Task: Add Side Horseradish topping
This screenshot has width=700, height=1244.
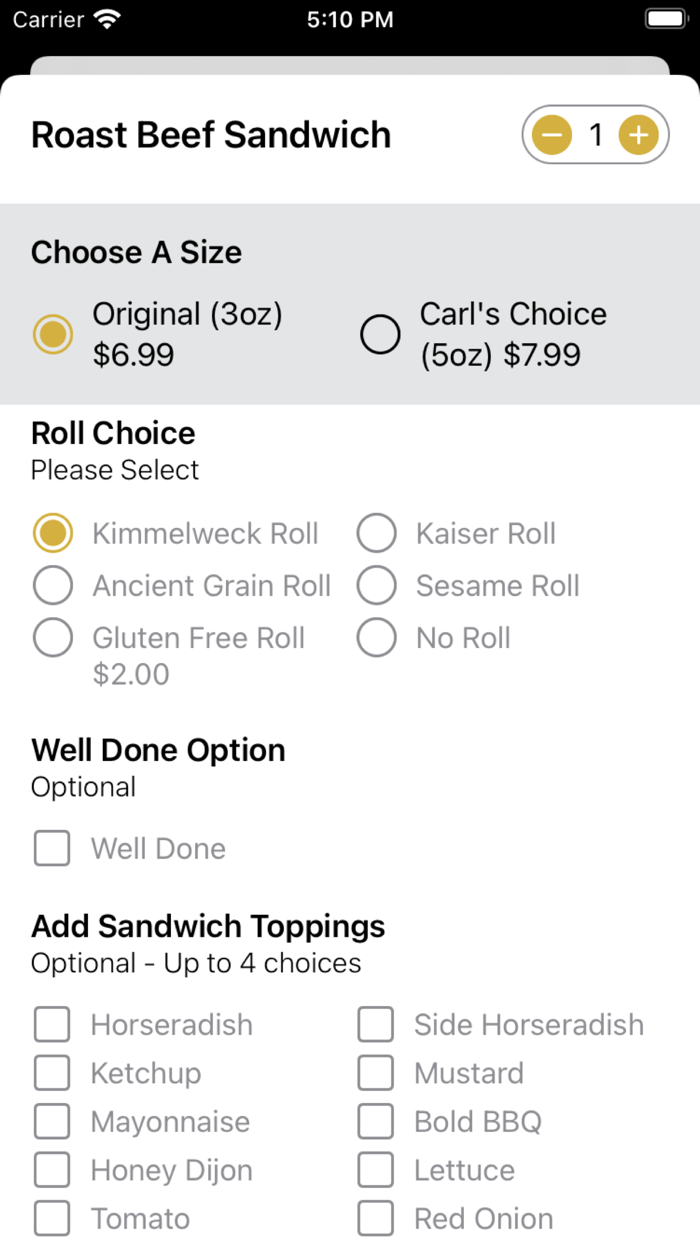Action: (376, 1025)
